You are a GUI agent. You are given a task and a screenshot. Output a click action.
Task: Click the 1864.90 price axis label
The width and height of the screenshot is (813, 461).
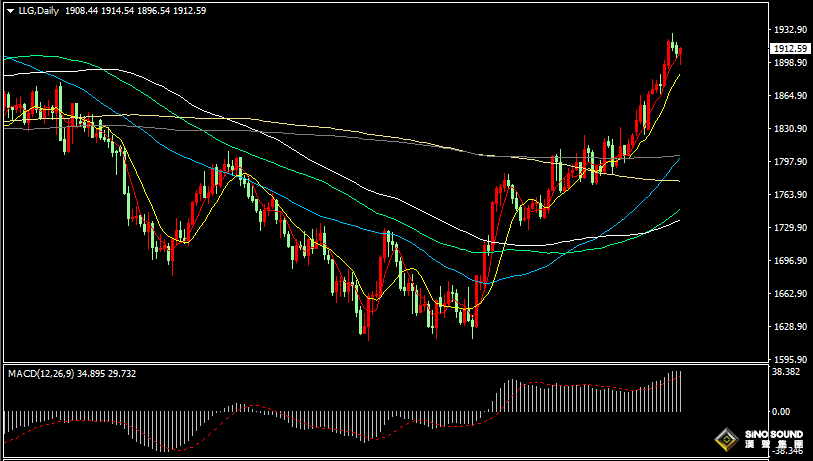coord(790,96)
